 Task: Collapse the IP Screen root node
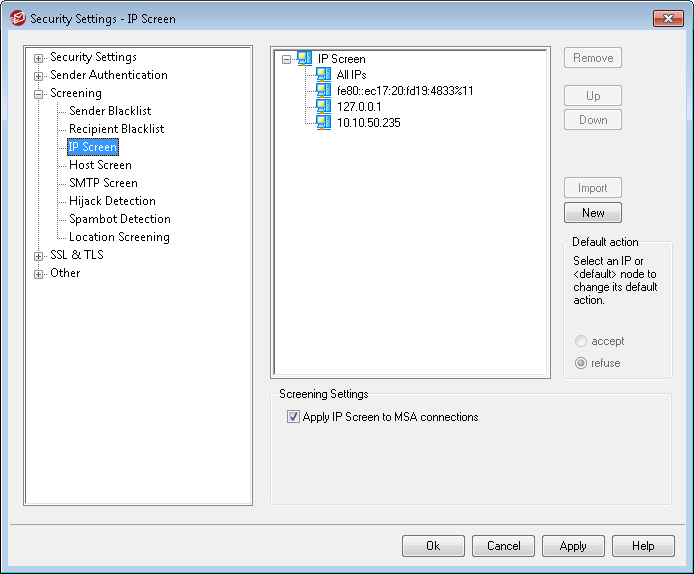coord(287,59)
